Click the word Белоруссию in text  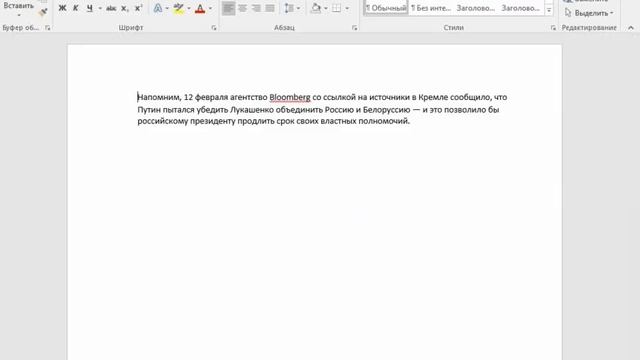coord(386,109)
